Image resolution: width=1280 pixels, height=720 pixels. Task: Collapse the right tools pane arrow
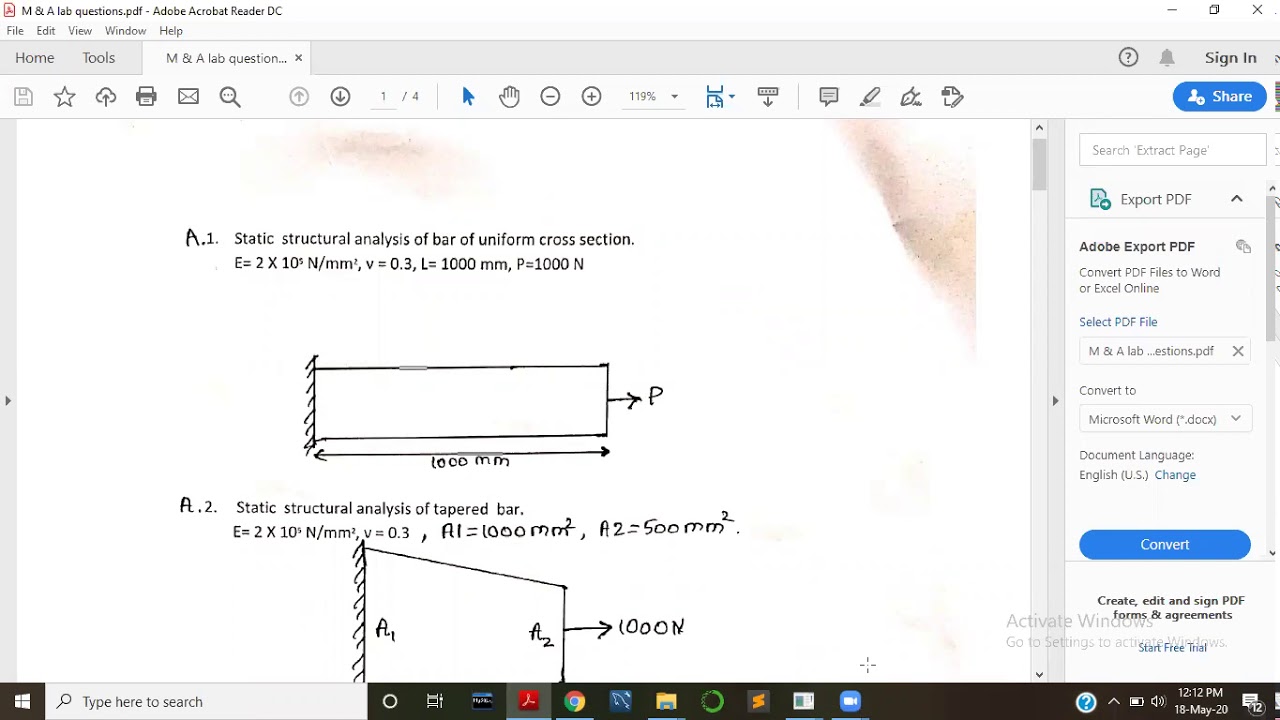point(1055,401)
